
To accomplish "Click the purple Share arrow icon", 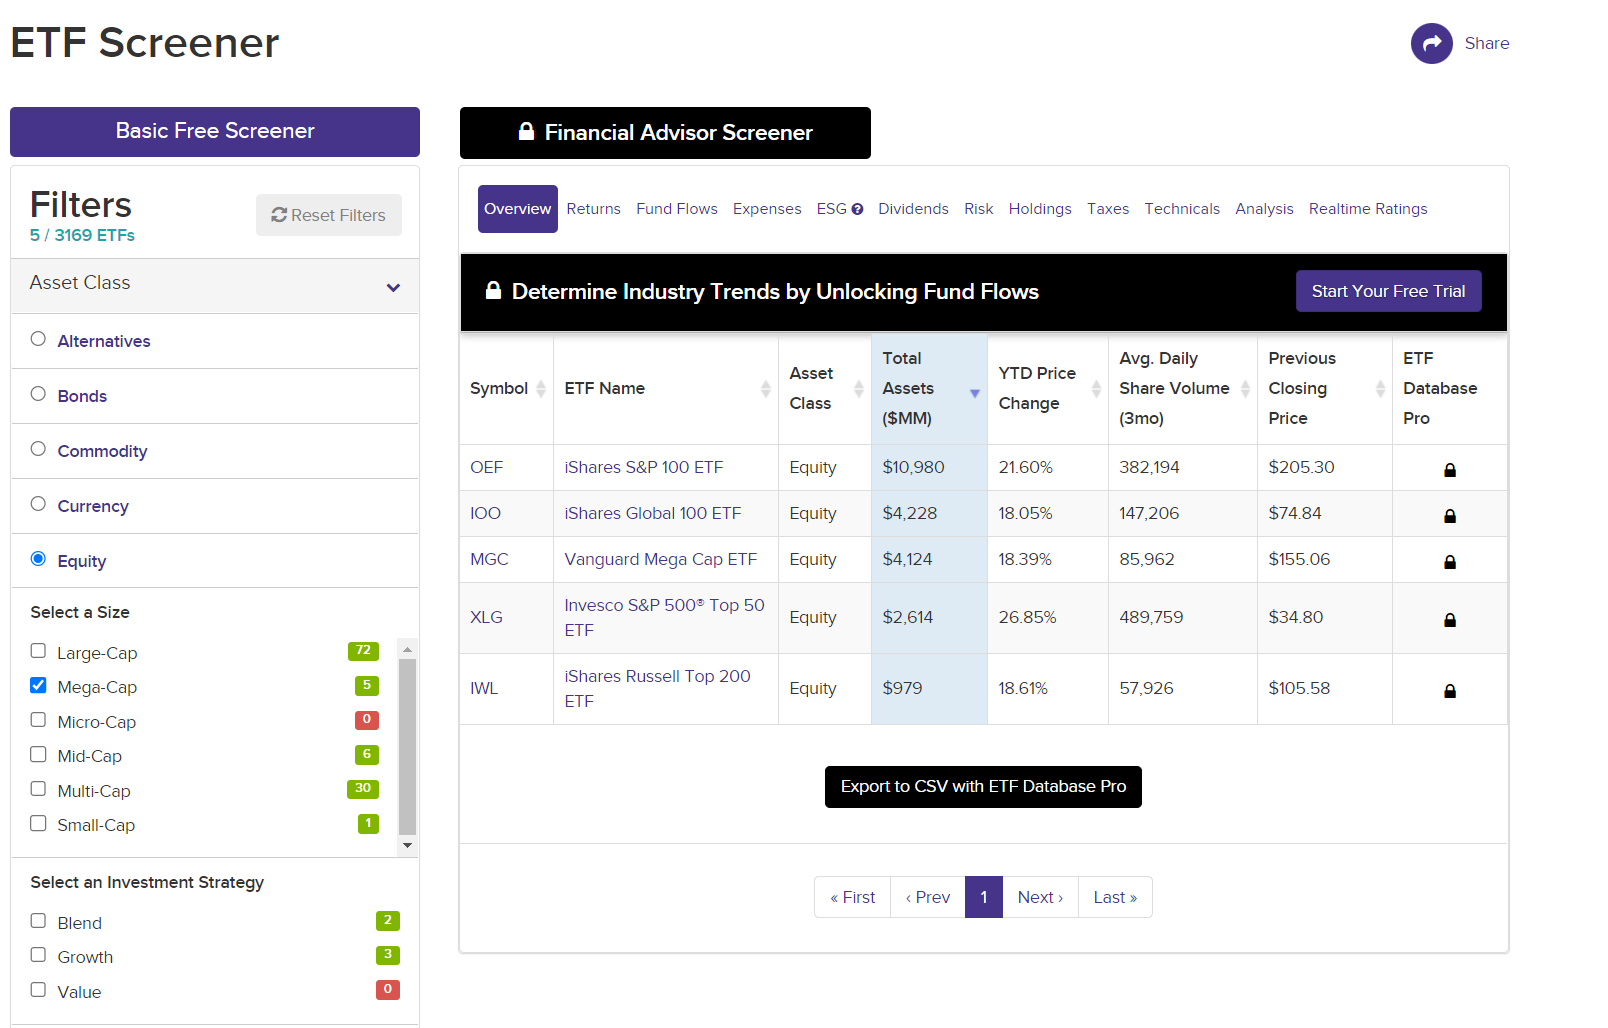I will click(x=1431, y=43).
